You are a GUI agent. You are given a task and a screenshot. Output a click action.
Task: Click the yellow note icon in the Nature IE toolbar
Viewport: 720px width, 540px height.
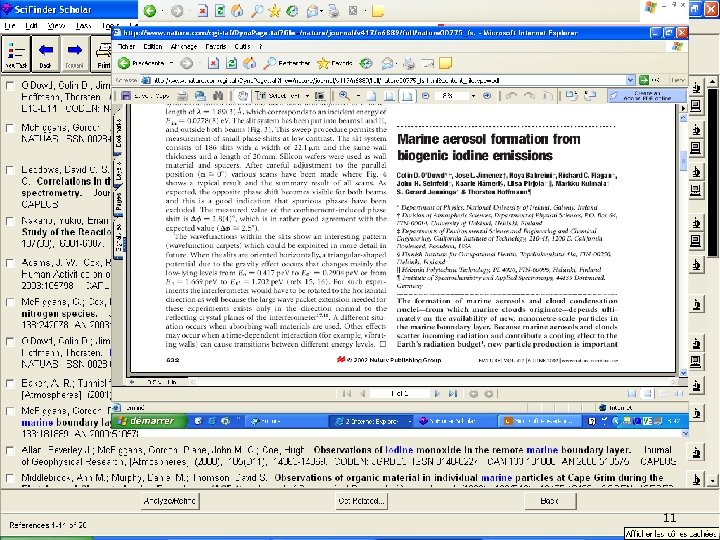pos(445,63)
